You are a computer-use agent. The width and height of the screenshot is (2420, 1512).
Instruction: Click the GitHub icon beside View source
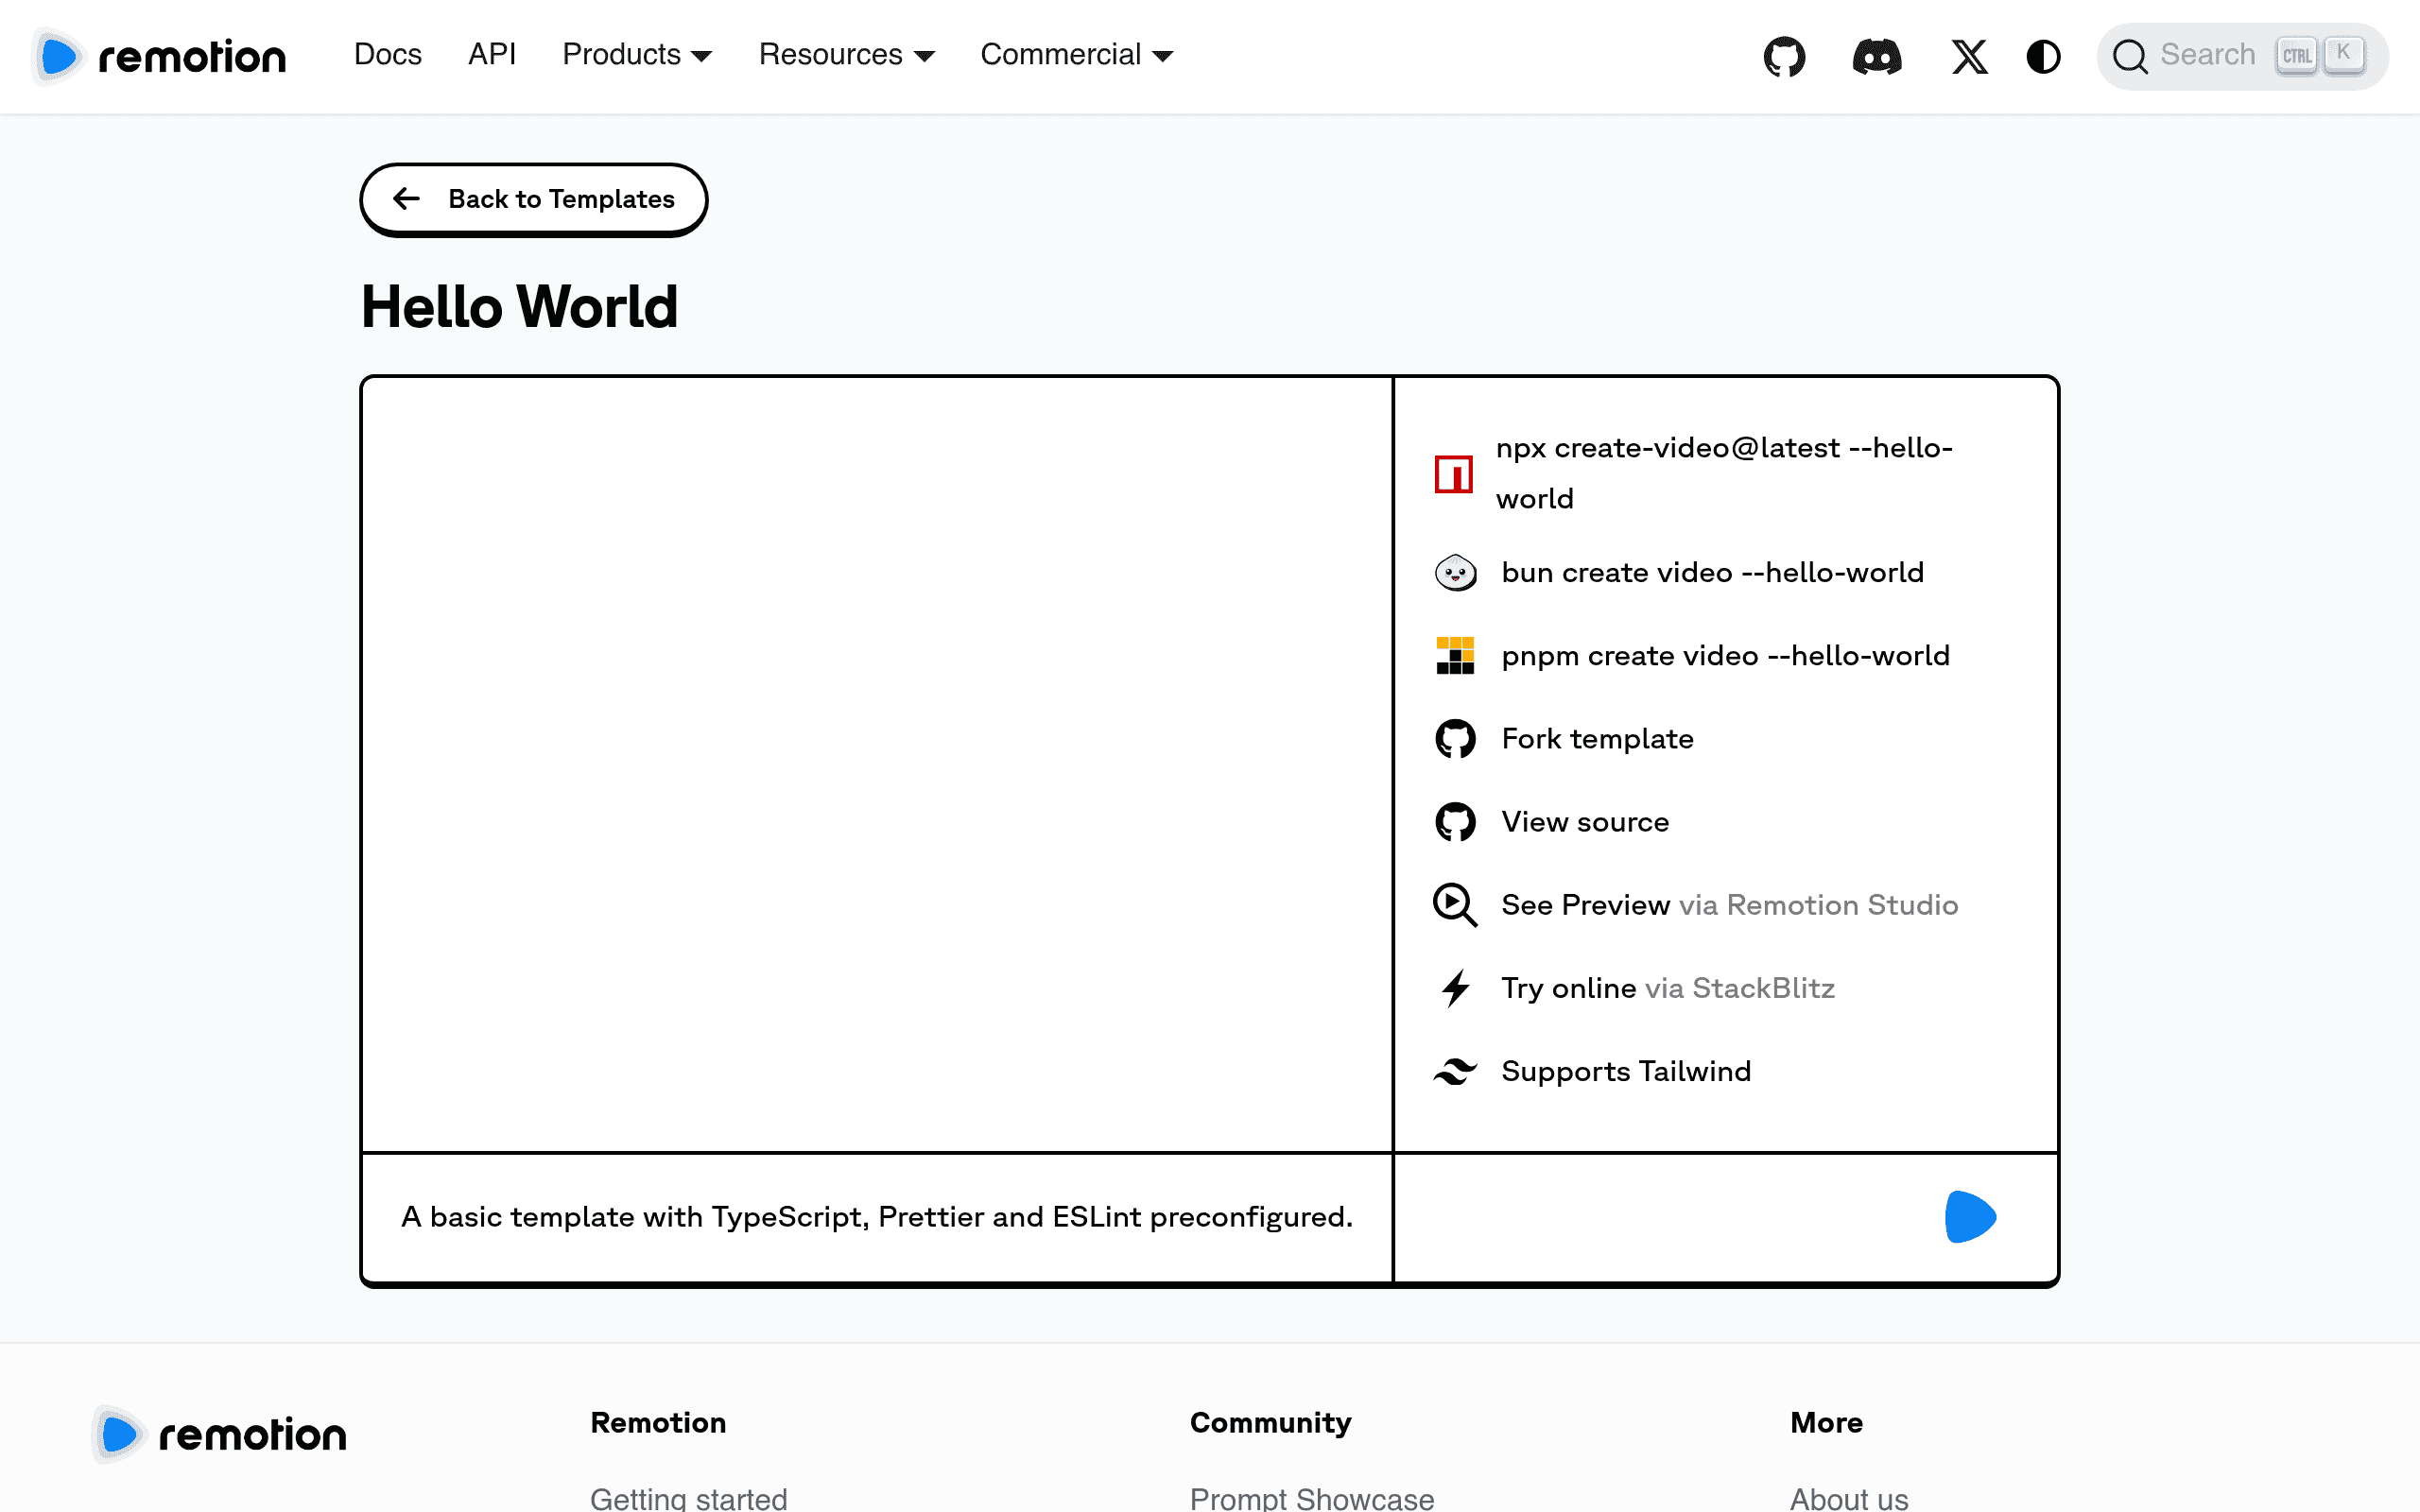tap(1455, 822)
